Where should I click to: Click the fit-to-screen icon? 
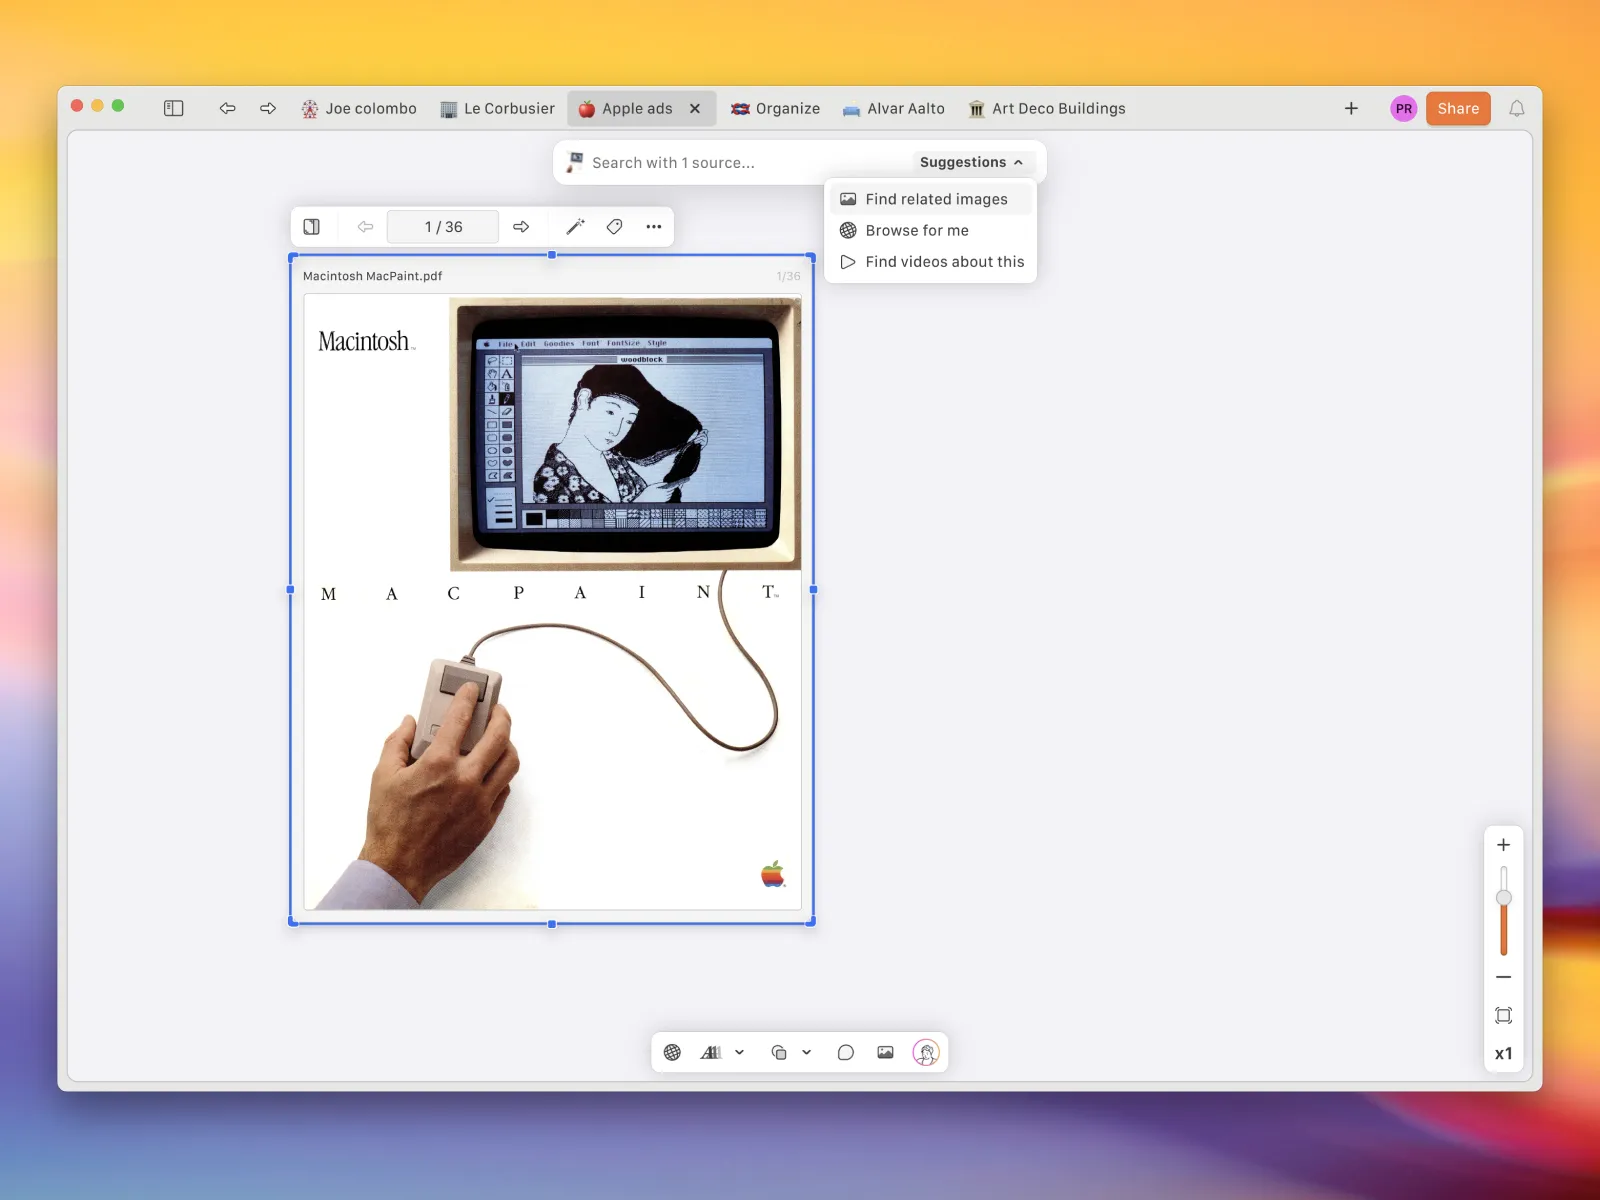[x=1503, y=1015]
